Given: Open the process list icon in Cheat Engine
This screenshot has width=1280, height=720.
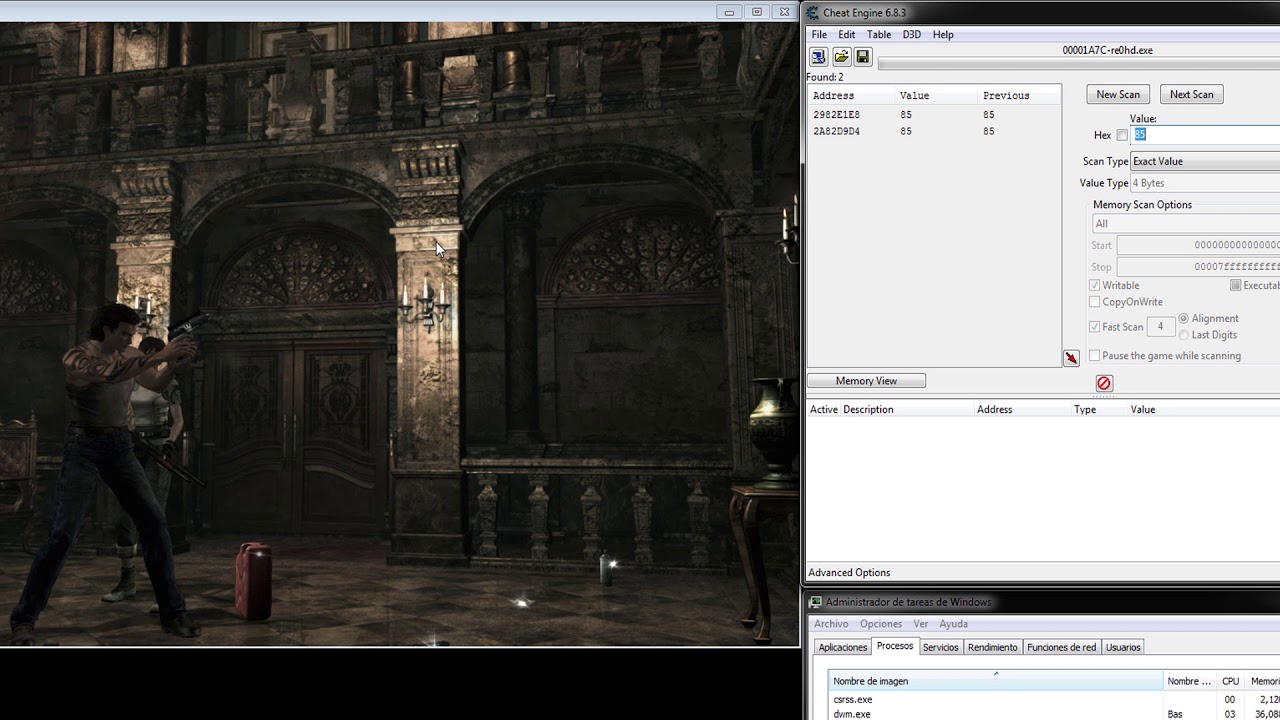Looking at the screenshot, I should pos(818,57).
